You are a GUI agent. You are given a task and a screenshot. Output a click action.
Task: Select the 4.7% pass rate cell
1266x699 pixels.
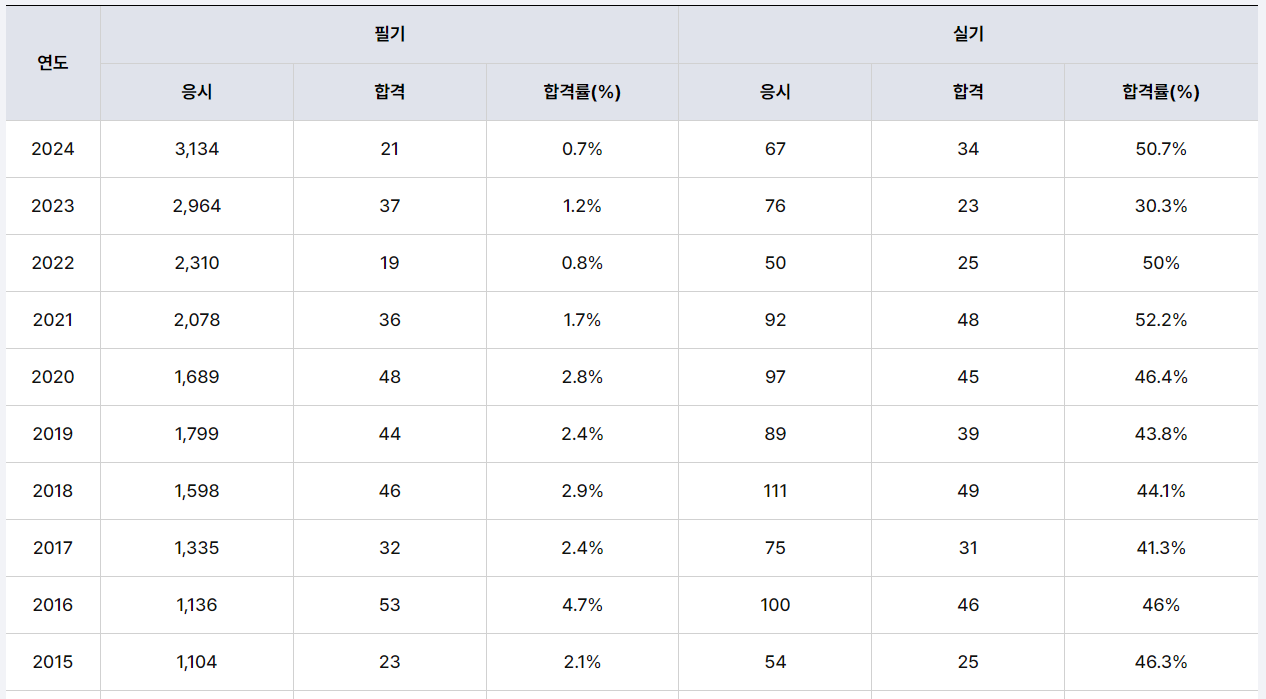click(x=582, y=605)
